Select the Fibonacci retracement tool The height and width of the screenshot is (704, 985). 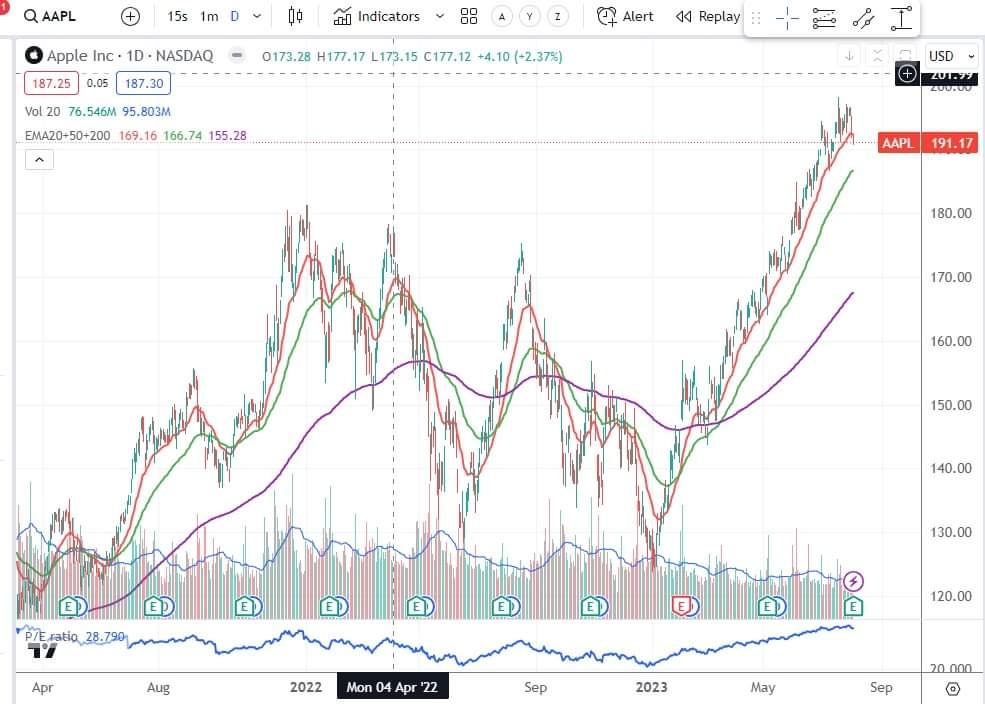[x=824, y=19]
